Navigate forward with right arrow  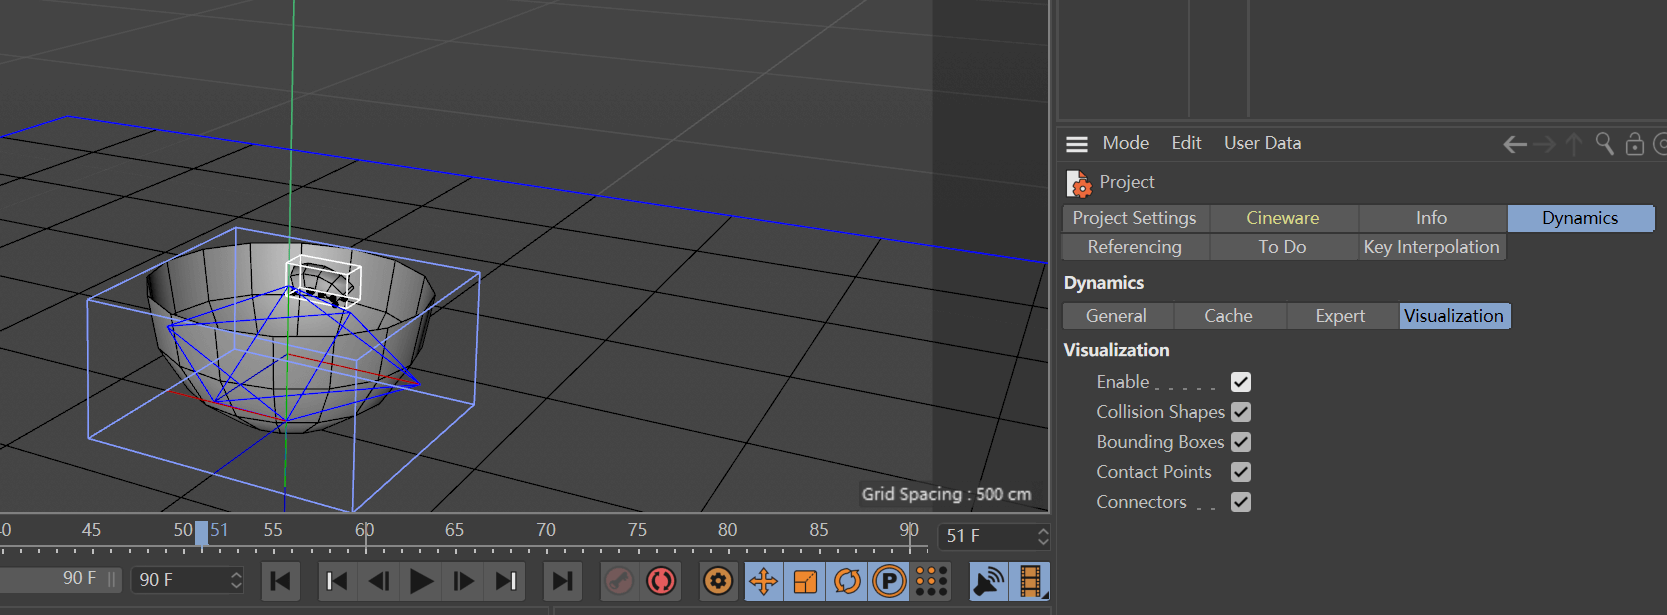tap(1545, 144)
